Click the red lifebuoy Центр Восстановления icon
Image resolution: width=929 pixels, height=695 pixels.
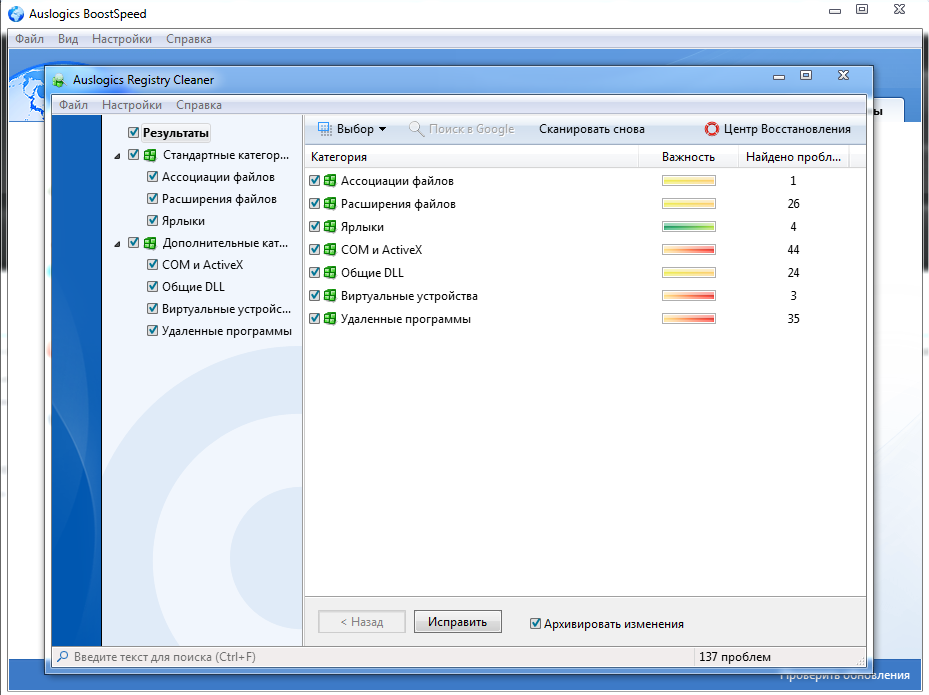(712, 129)
